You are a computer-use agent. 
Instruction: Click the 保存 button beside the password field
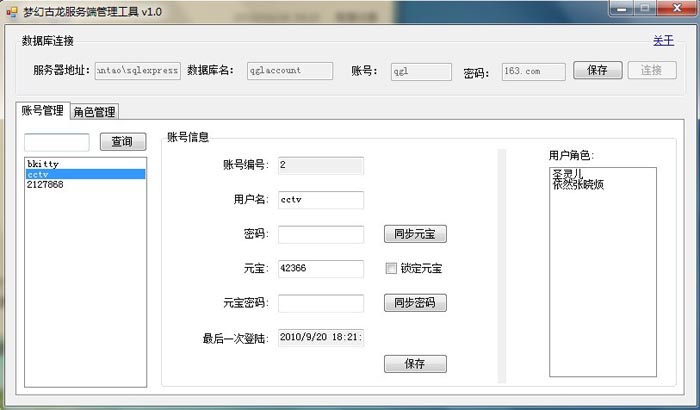tap(597, 71)
